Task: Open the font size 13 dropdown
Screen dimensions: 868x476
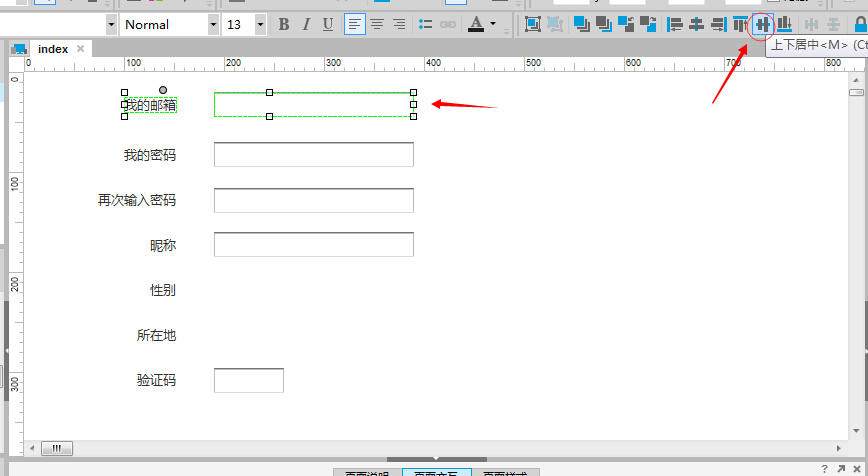Action: tap(260, 24)
